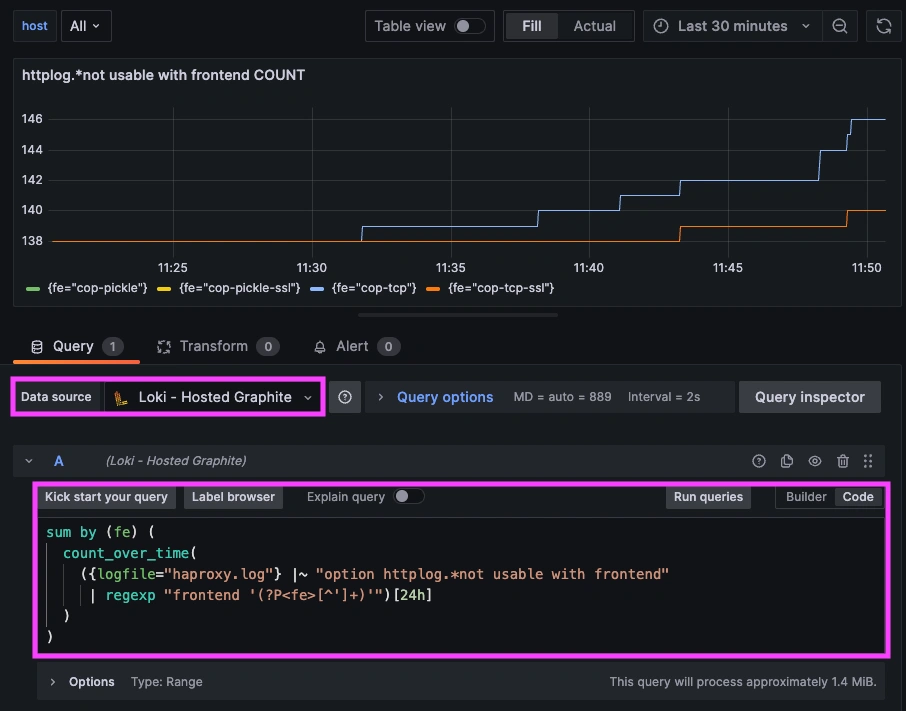Open the Label browser
This screenshot has width=906, height=711.
[x=233, y=497]
